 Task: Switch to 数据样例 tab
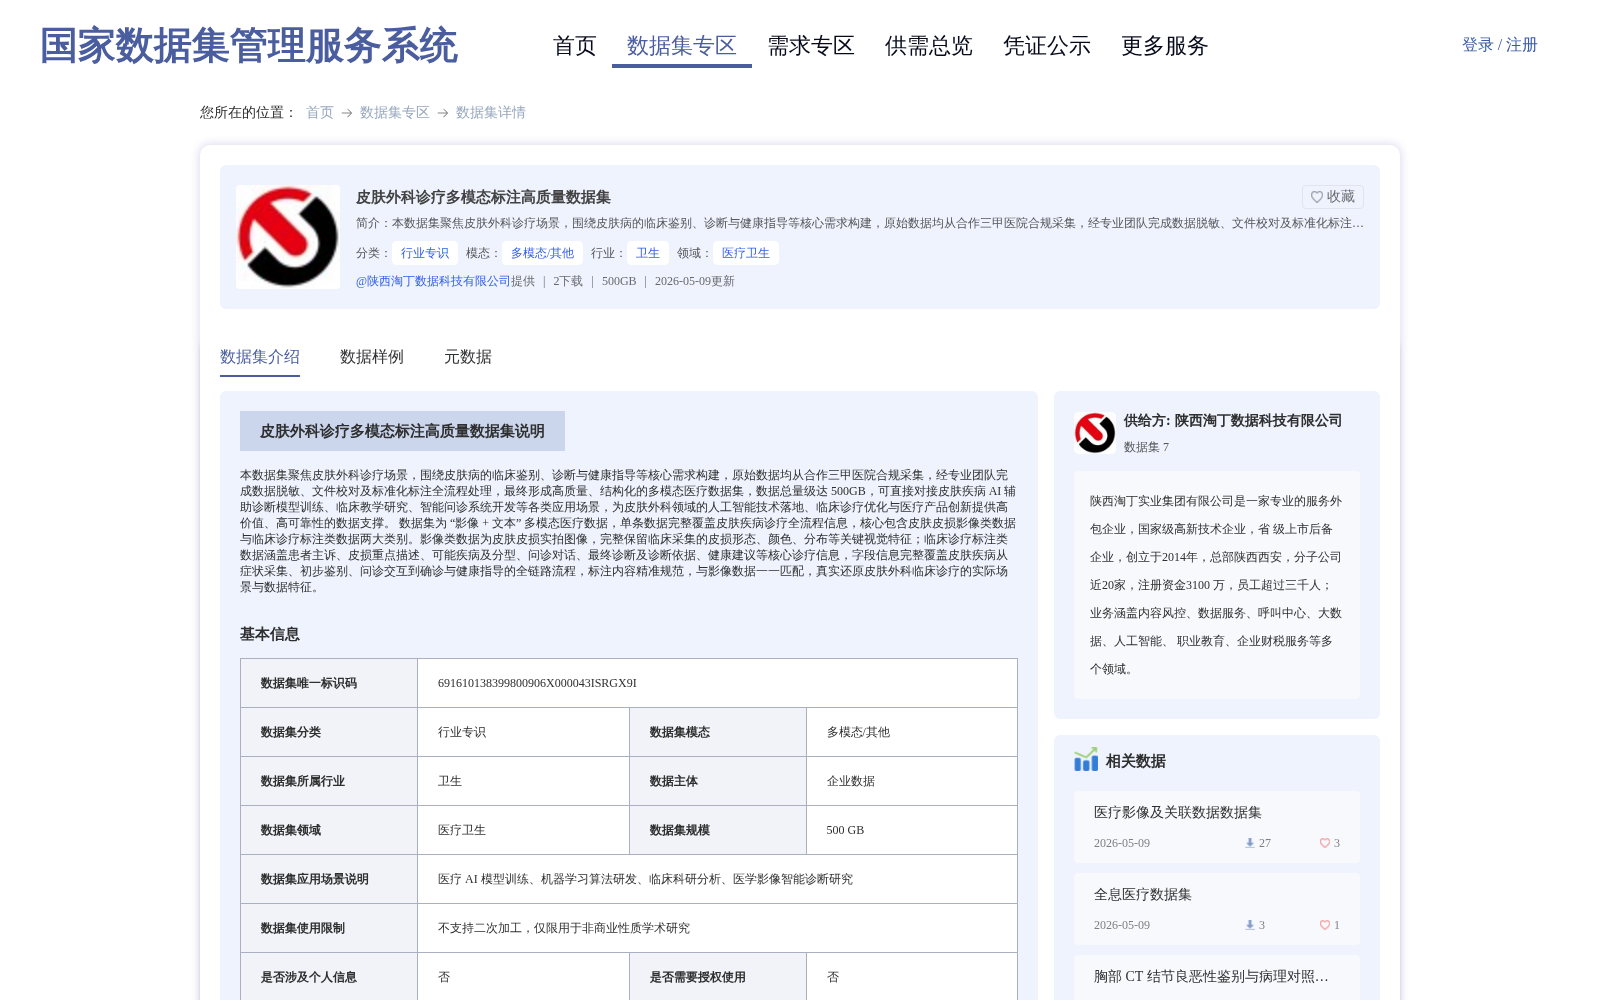pyautogui.click(x=372, y=357)
